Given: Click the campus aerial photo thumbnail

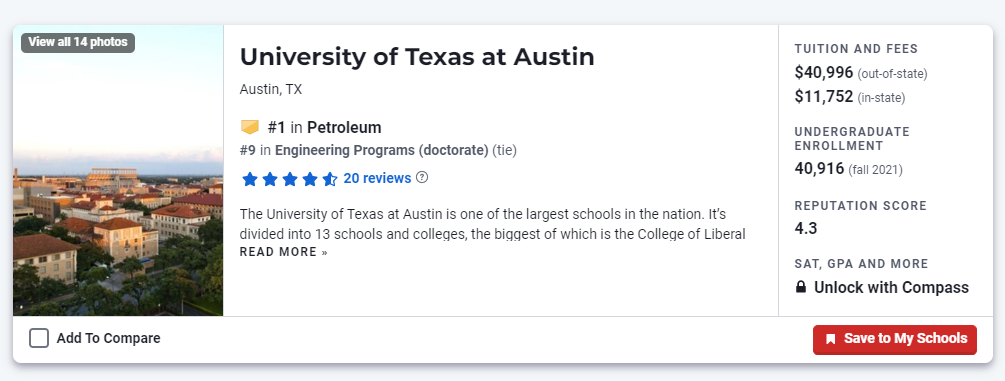Looking at the screenshot, I should (x=118, y=171).
